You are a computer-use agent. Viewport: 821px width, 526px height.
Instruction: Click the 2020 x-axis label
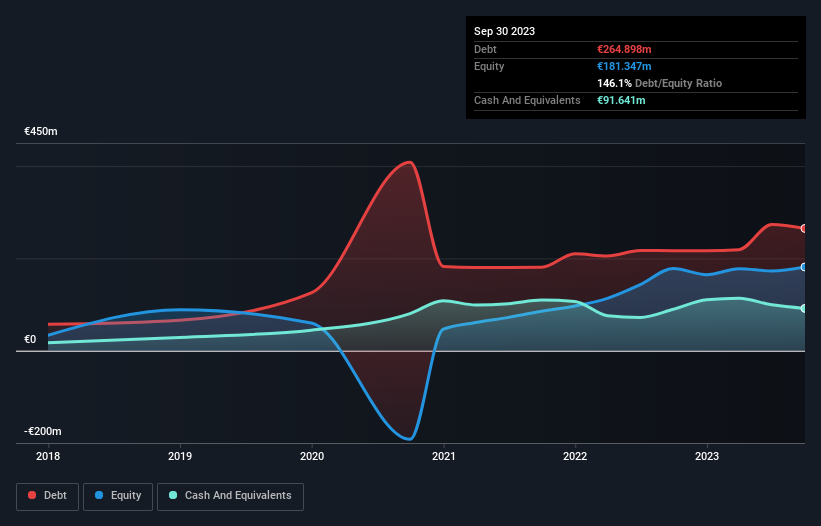pyautogui.click(x=312, y=456)
